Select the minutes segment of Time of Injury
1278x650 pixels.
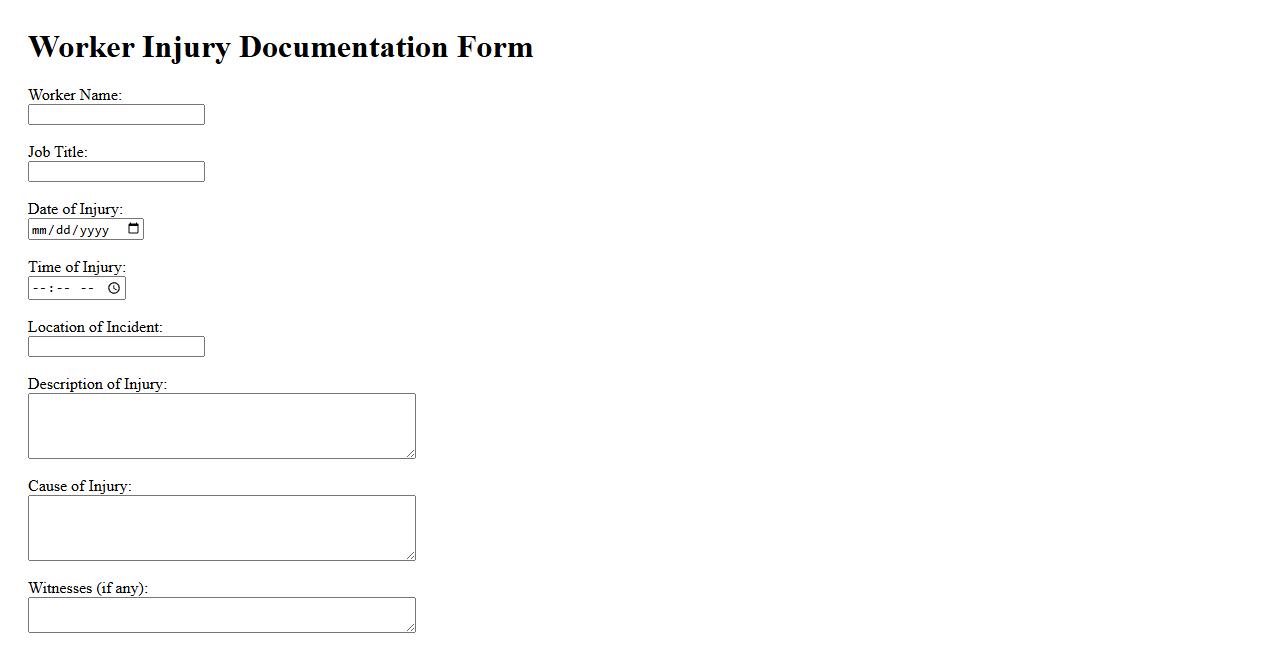63,288
